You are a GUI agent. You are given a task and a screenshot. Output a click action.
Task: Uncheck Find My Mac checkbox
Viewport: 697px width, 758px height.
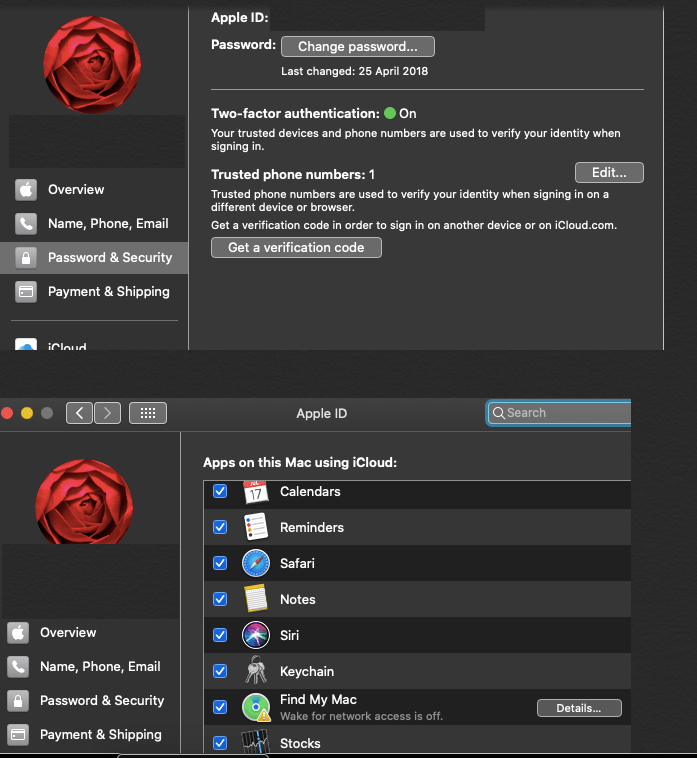click(220, 707)
